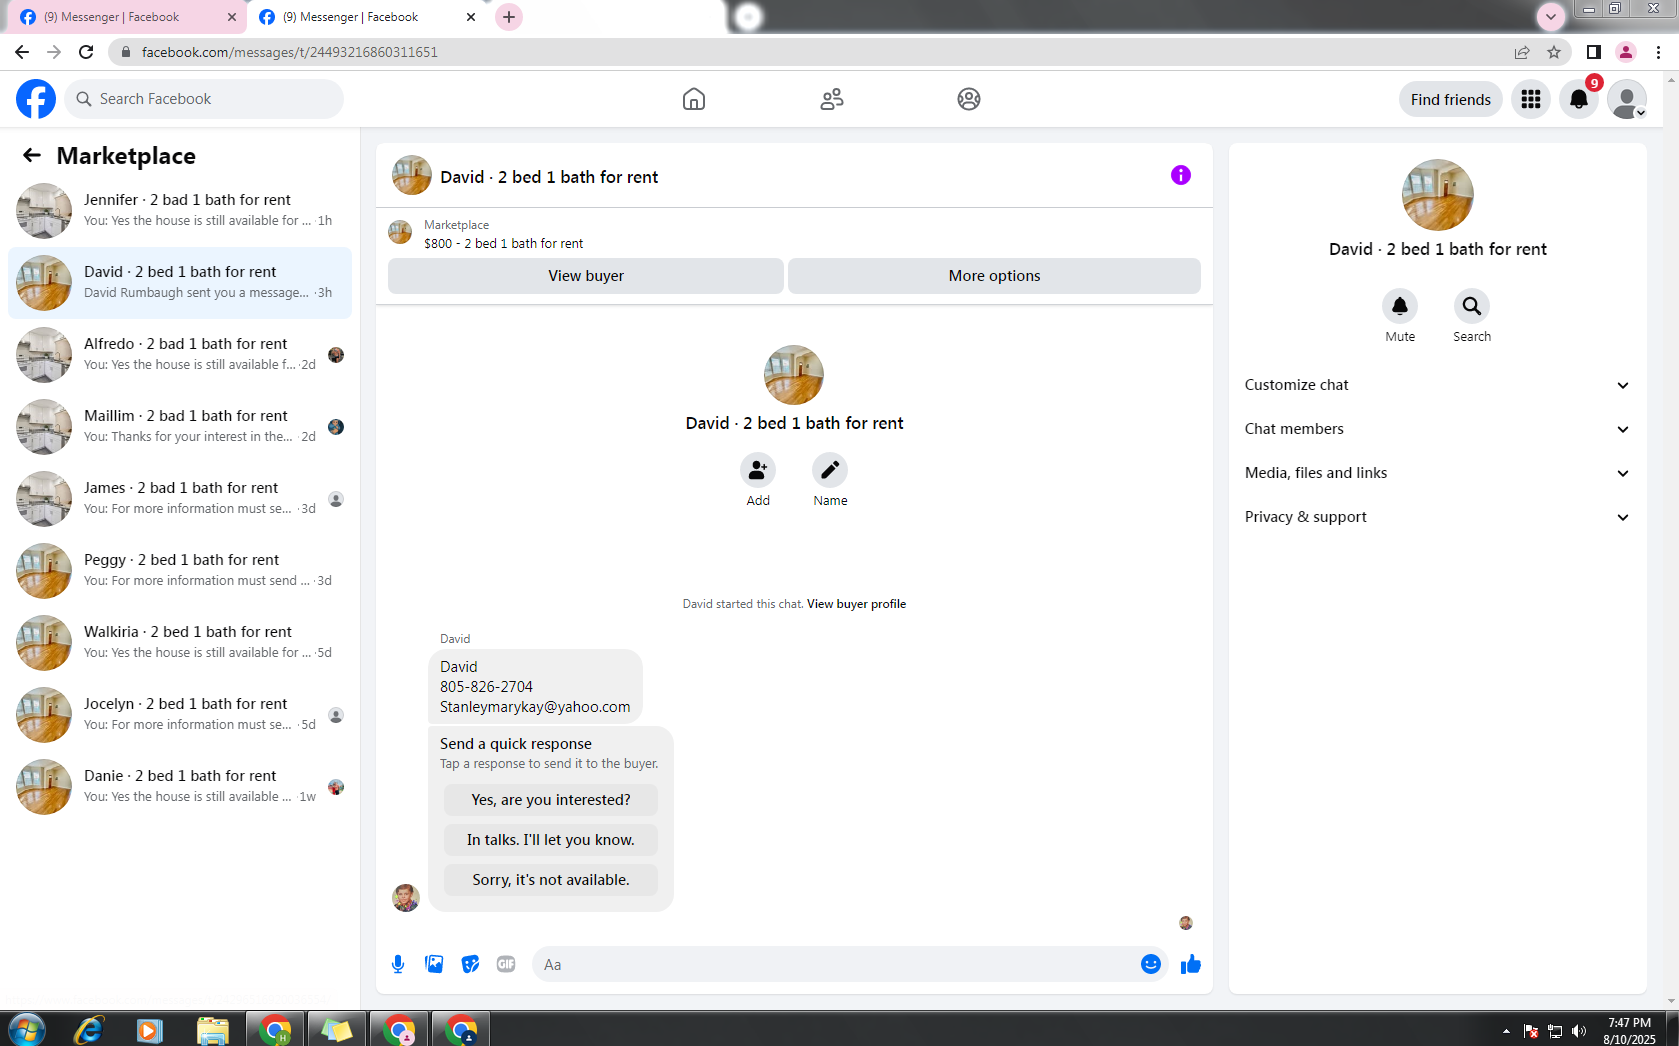Open Windows Start button
The image size is (1679, 1046).
[x=27, y=1029]
